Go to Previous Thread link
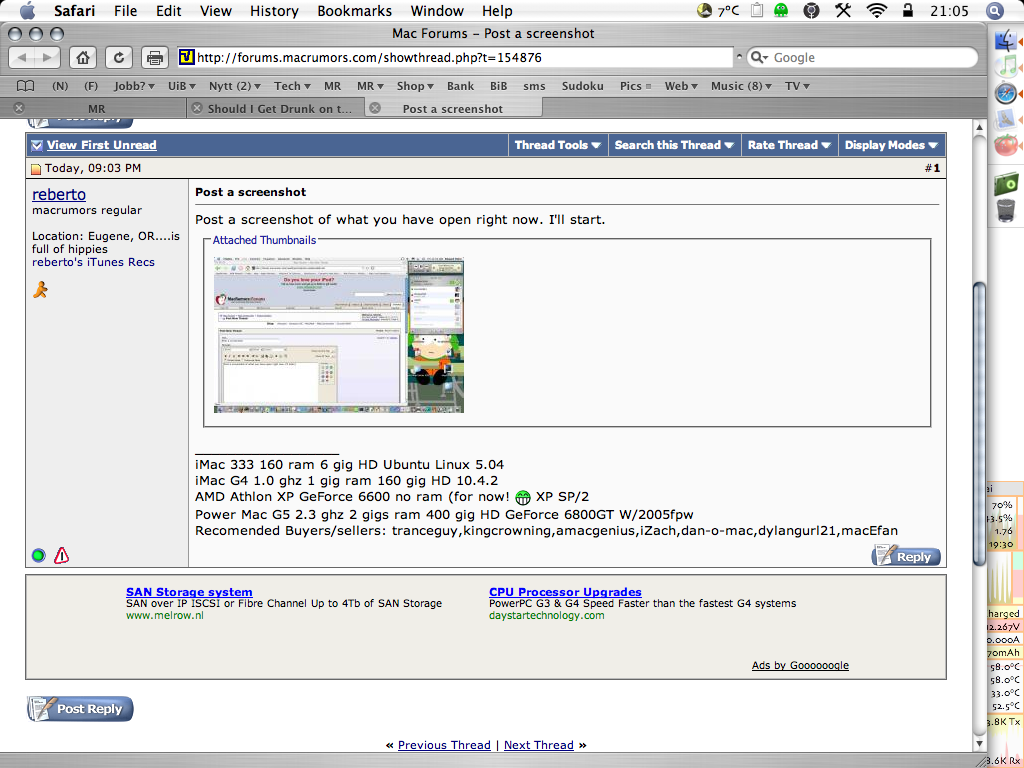Viewport: 1024px width, 768px height. point(444,745)
